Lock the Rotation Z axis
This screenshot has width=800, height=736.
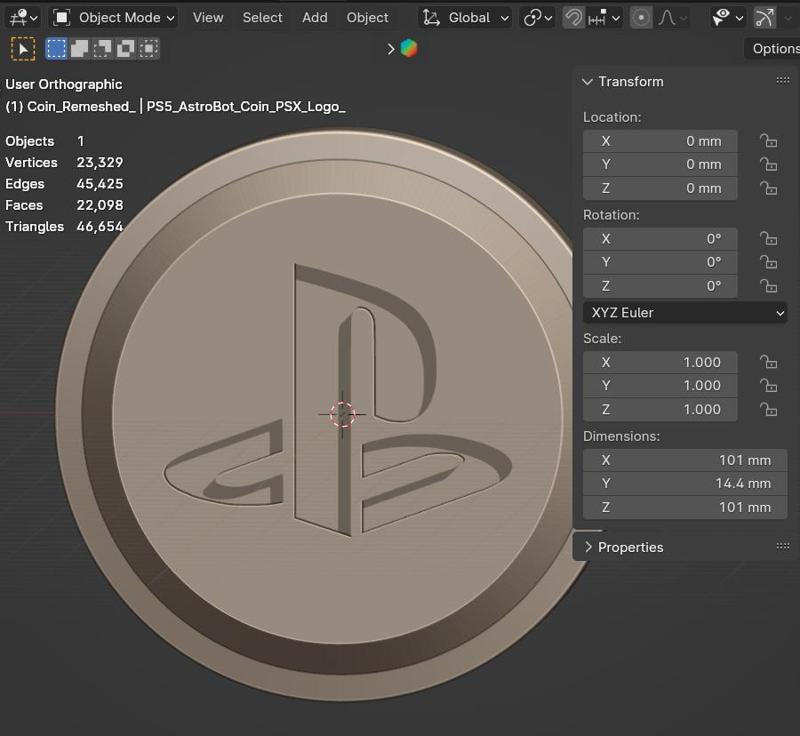pyautogui.click(x=768, y=286)
